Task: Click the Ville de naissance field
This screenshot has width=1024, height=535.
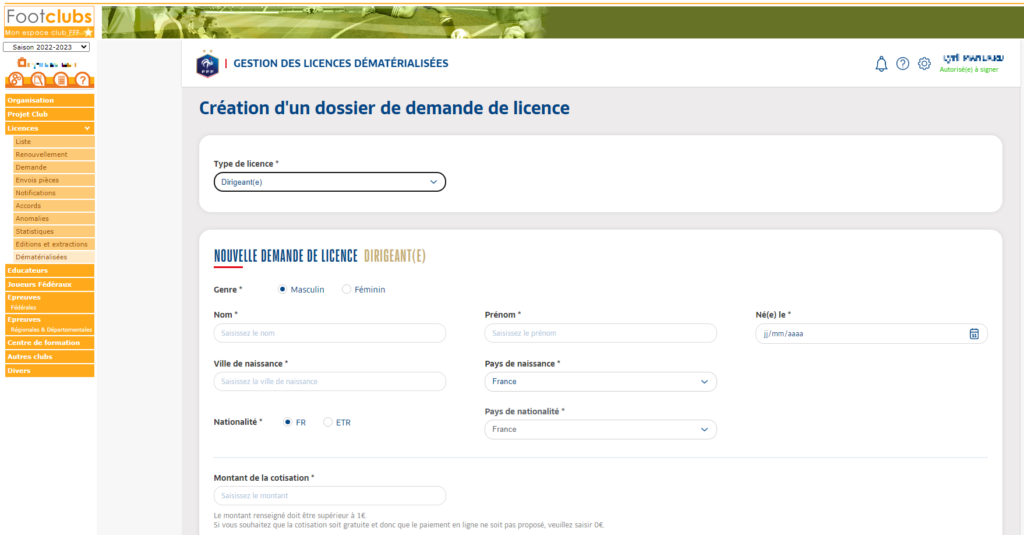Action: [x=330, y=381]
